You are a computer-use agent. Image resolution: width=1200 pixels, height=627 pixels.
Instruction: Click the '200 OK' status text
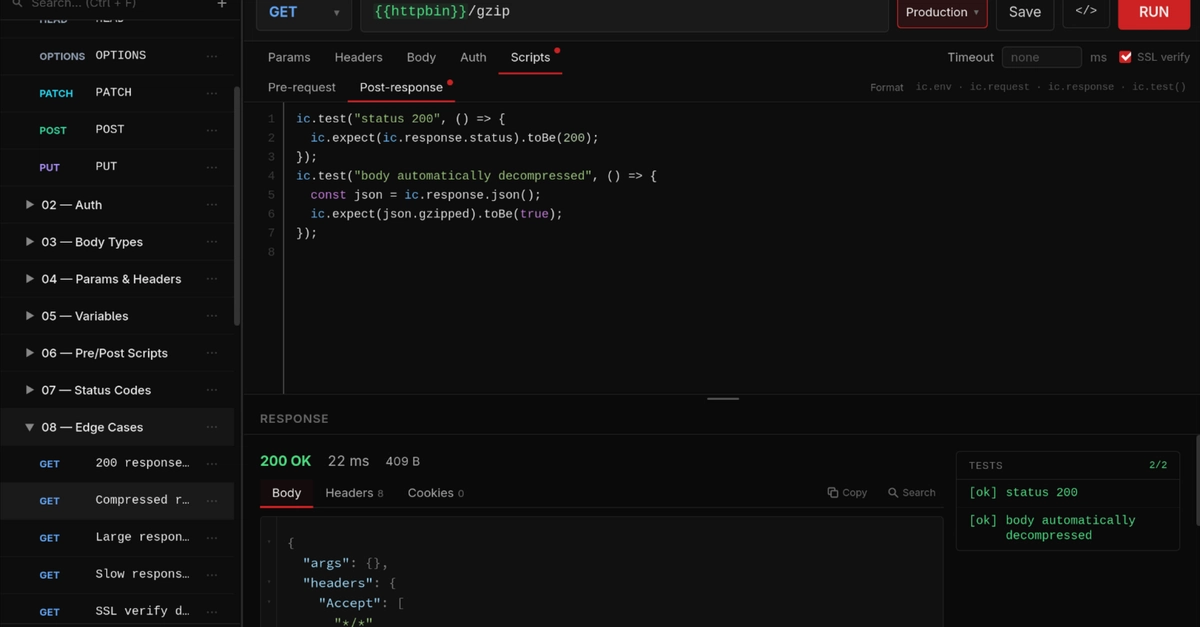286,461
